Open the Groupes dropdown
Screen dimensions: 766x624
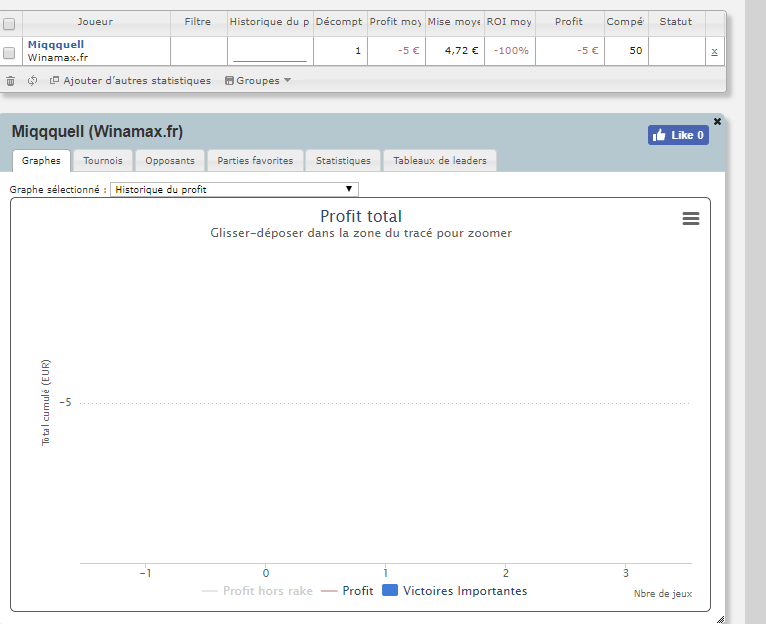(x=258, y=81)
